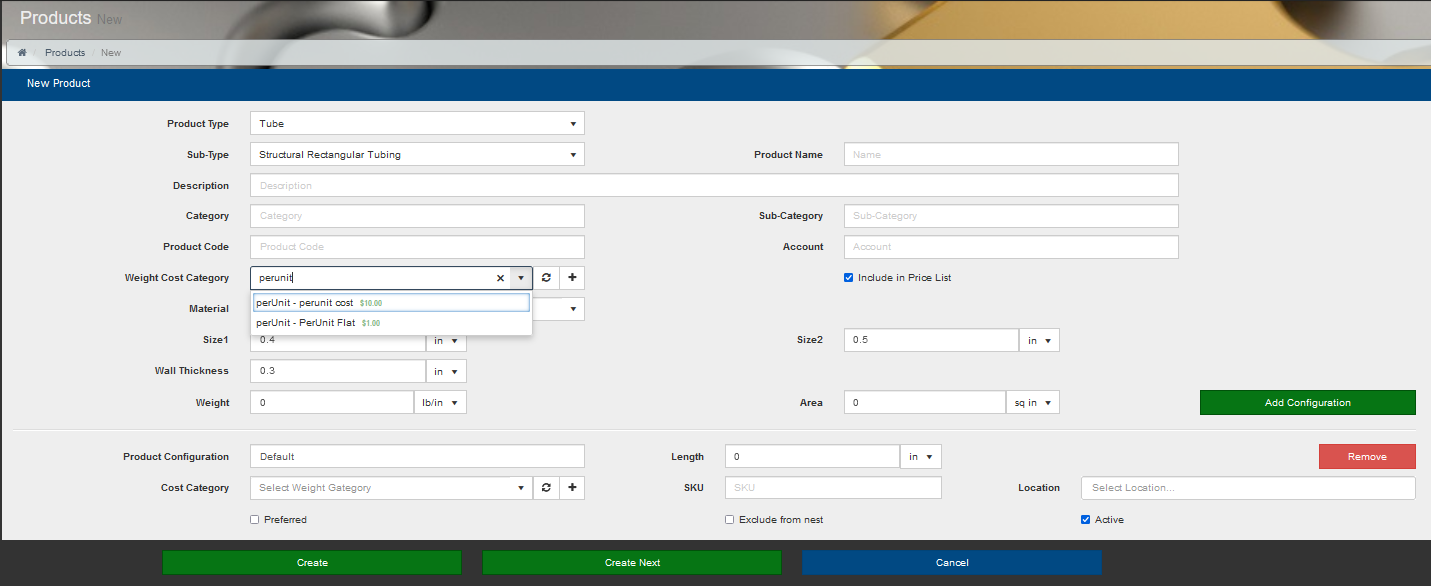Refresh the Weight Cost Category list
This screenshot has width=1431, height=586.
click(546, 278)
